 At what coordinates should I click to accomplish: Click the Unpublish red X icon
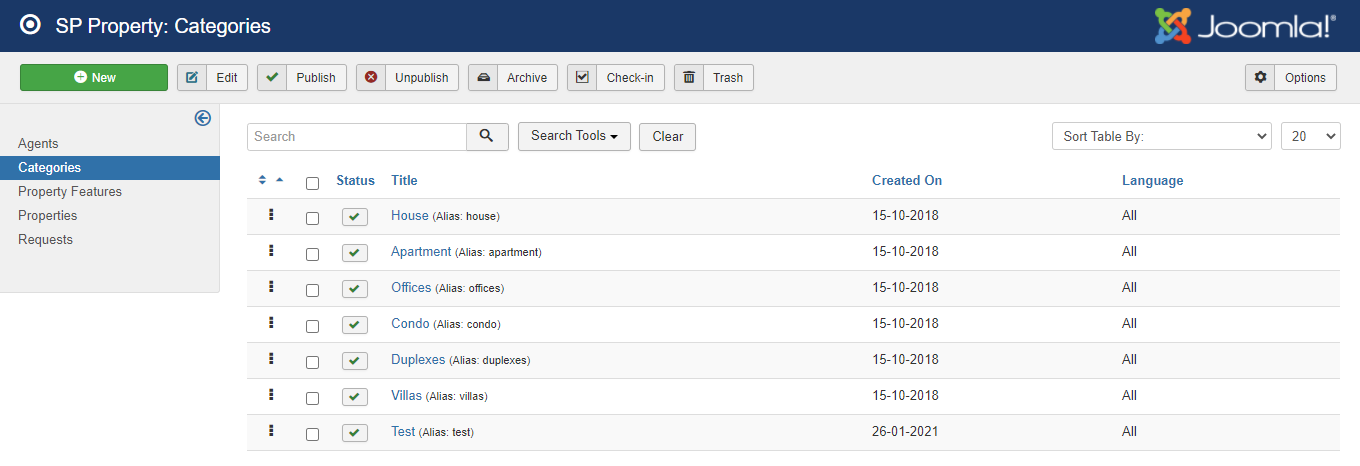[371, 78]
